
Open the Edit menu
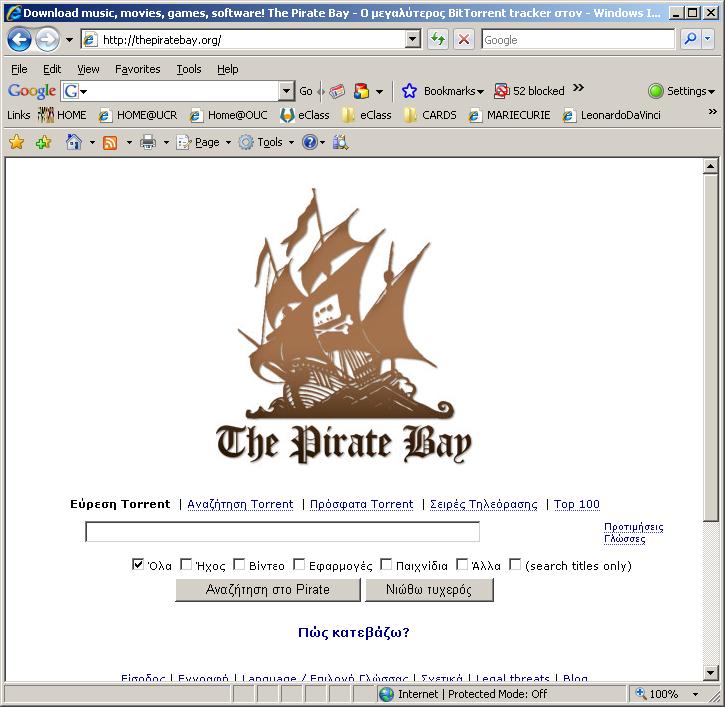(x=52, y=69)
